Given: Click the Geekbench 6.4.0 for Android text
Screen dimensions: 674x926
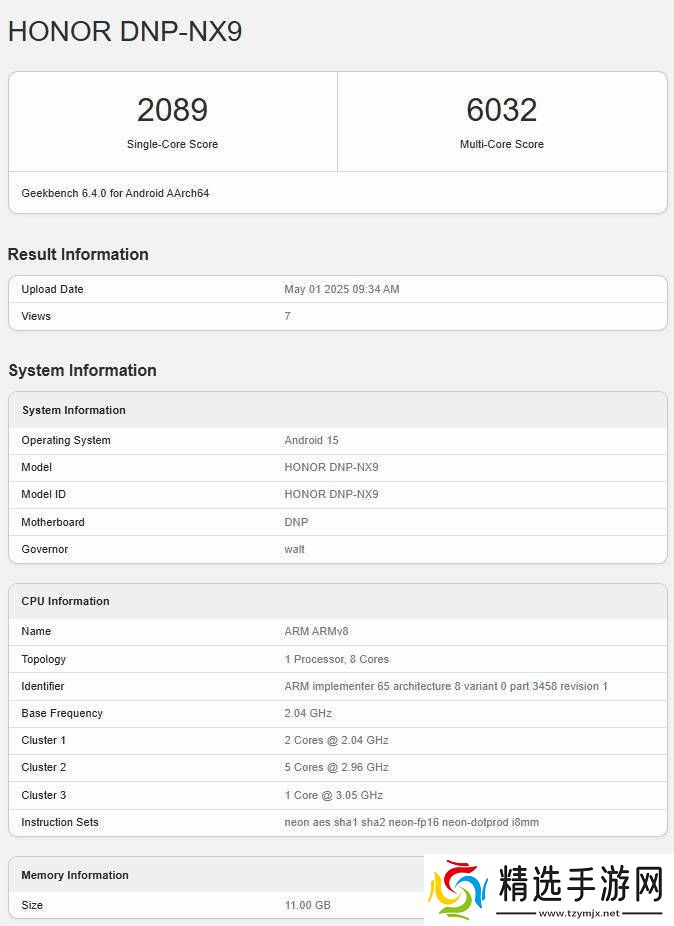Looking at the screenshot, I should (x=115, y=193).
